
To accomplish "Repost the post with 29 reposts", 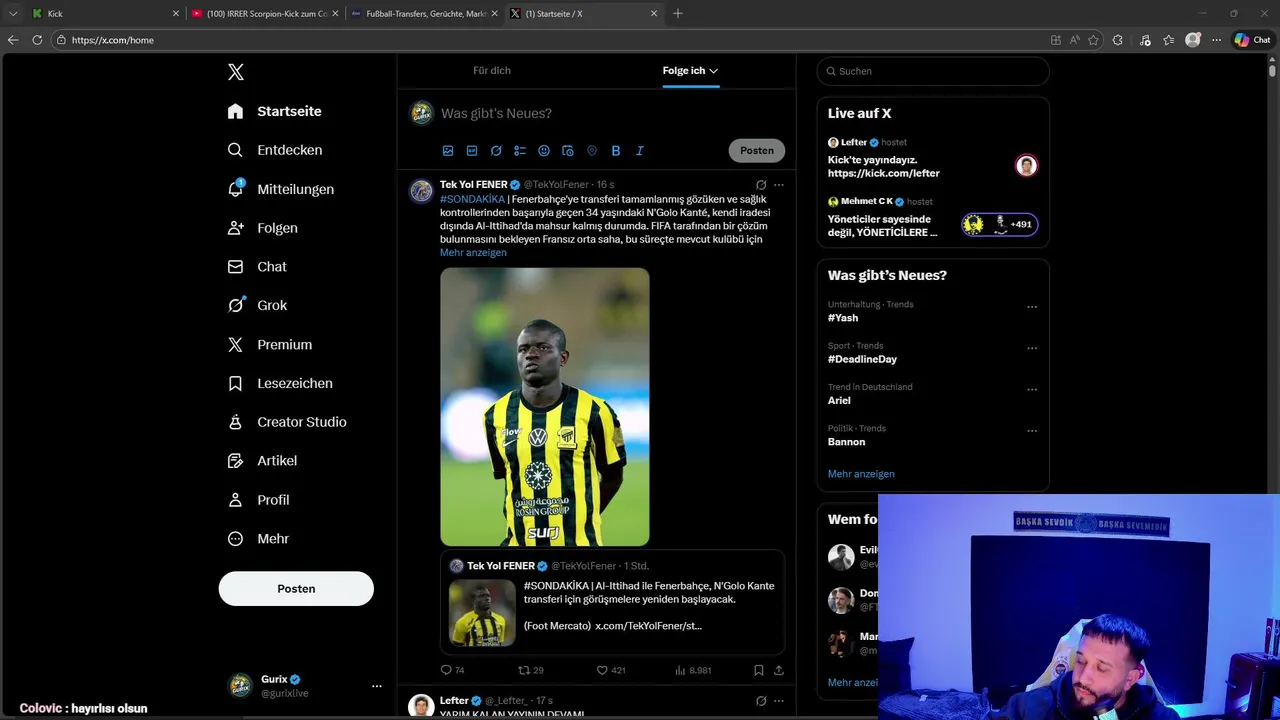I will [531, 670].
